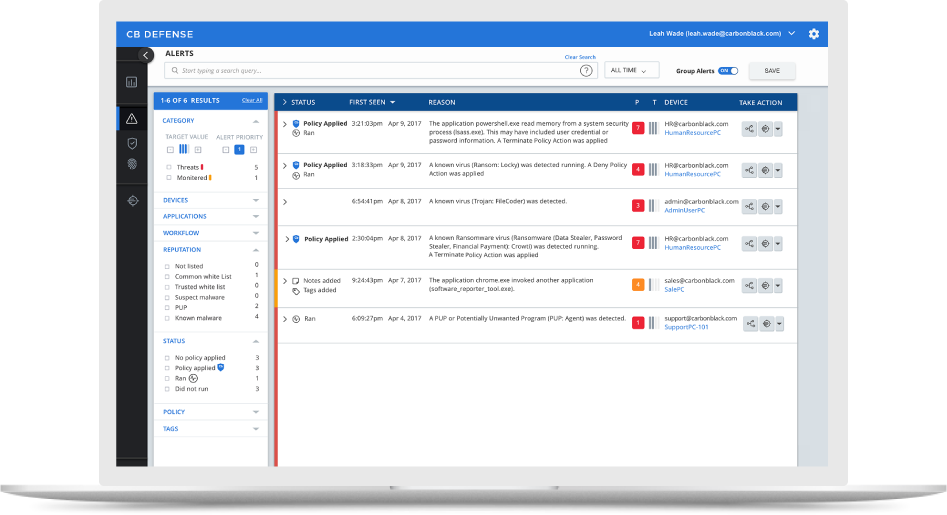Click target icon for Ransom Locky alert row
The width and height of the screenshot is (947, 515).
coord(765,170)
